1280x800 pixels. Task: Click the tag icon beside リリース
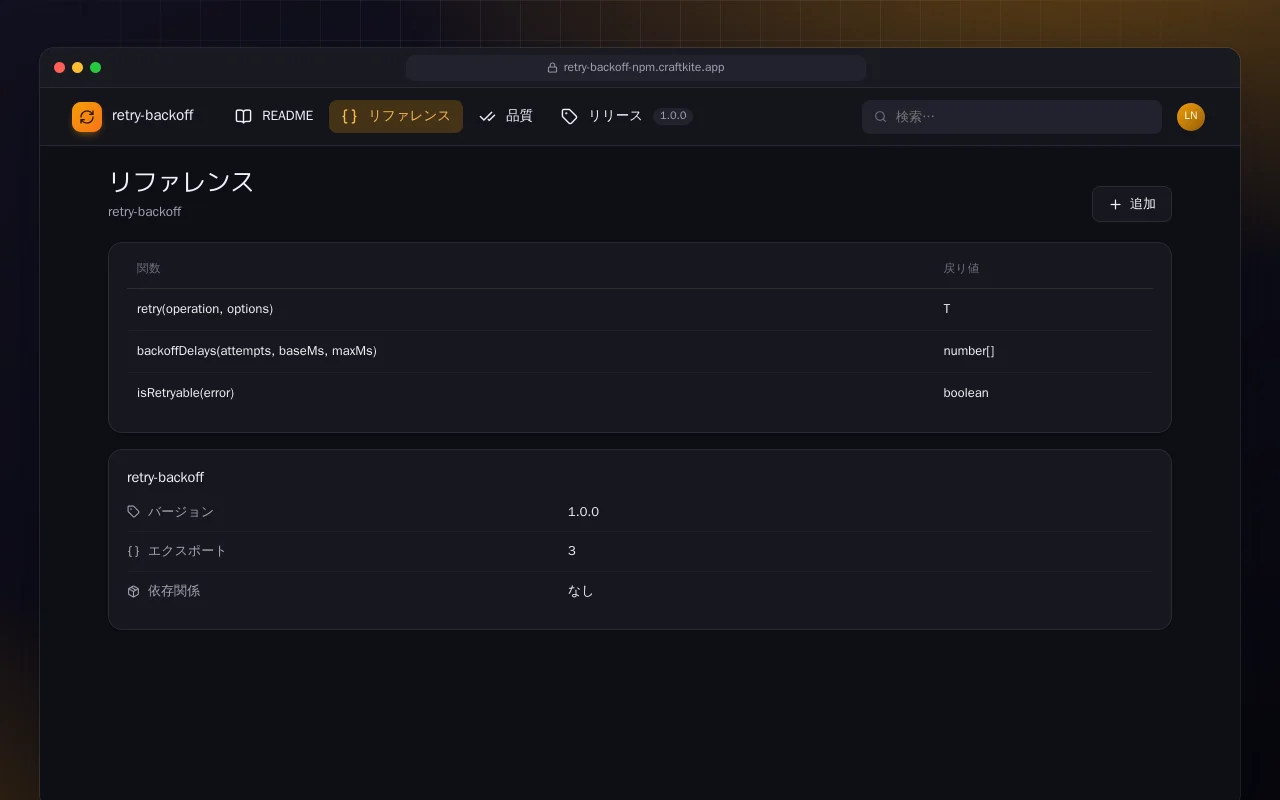click(x=569, y=116)
